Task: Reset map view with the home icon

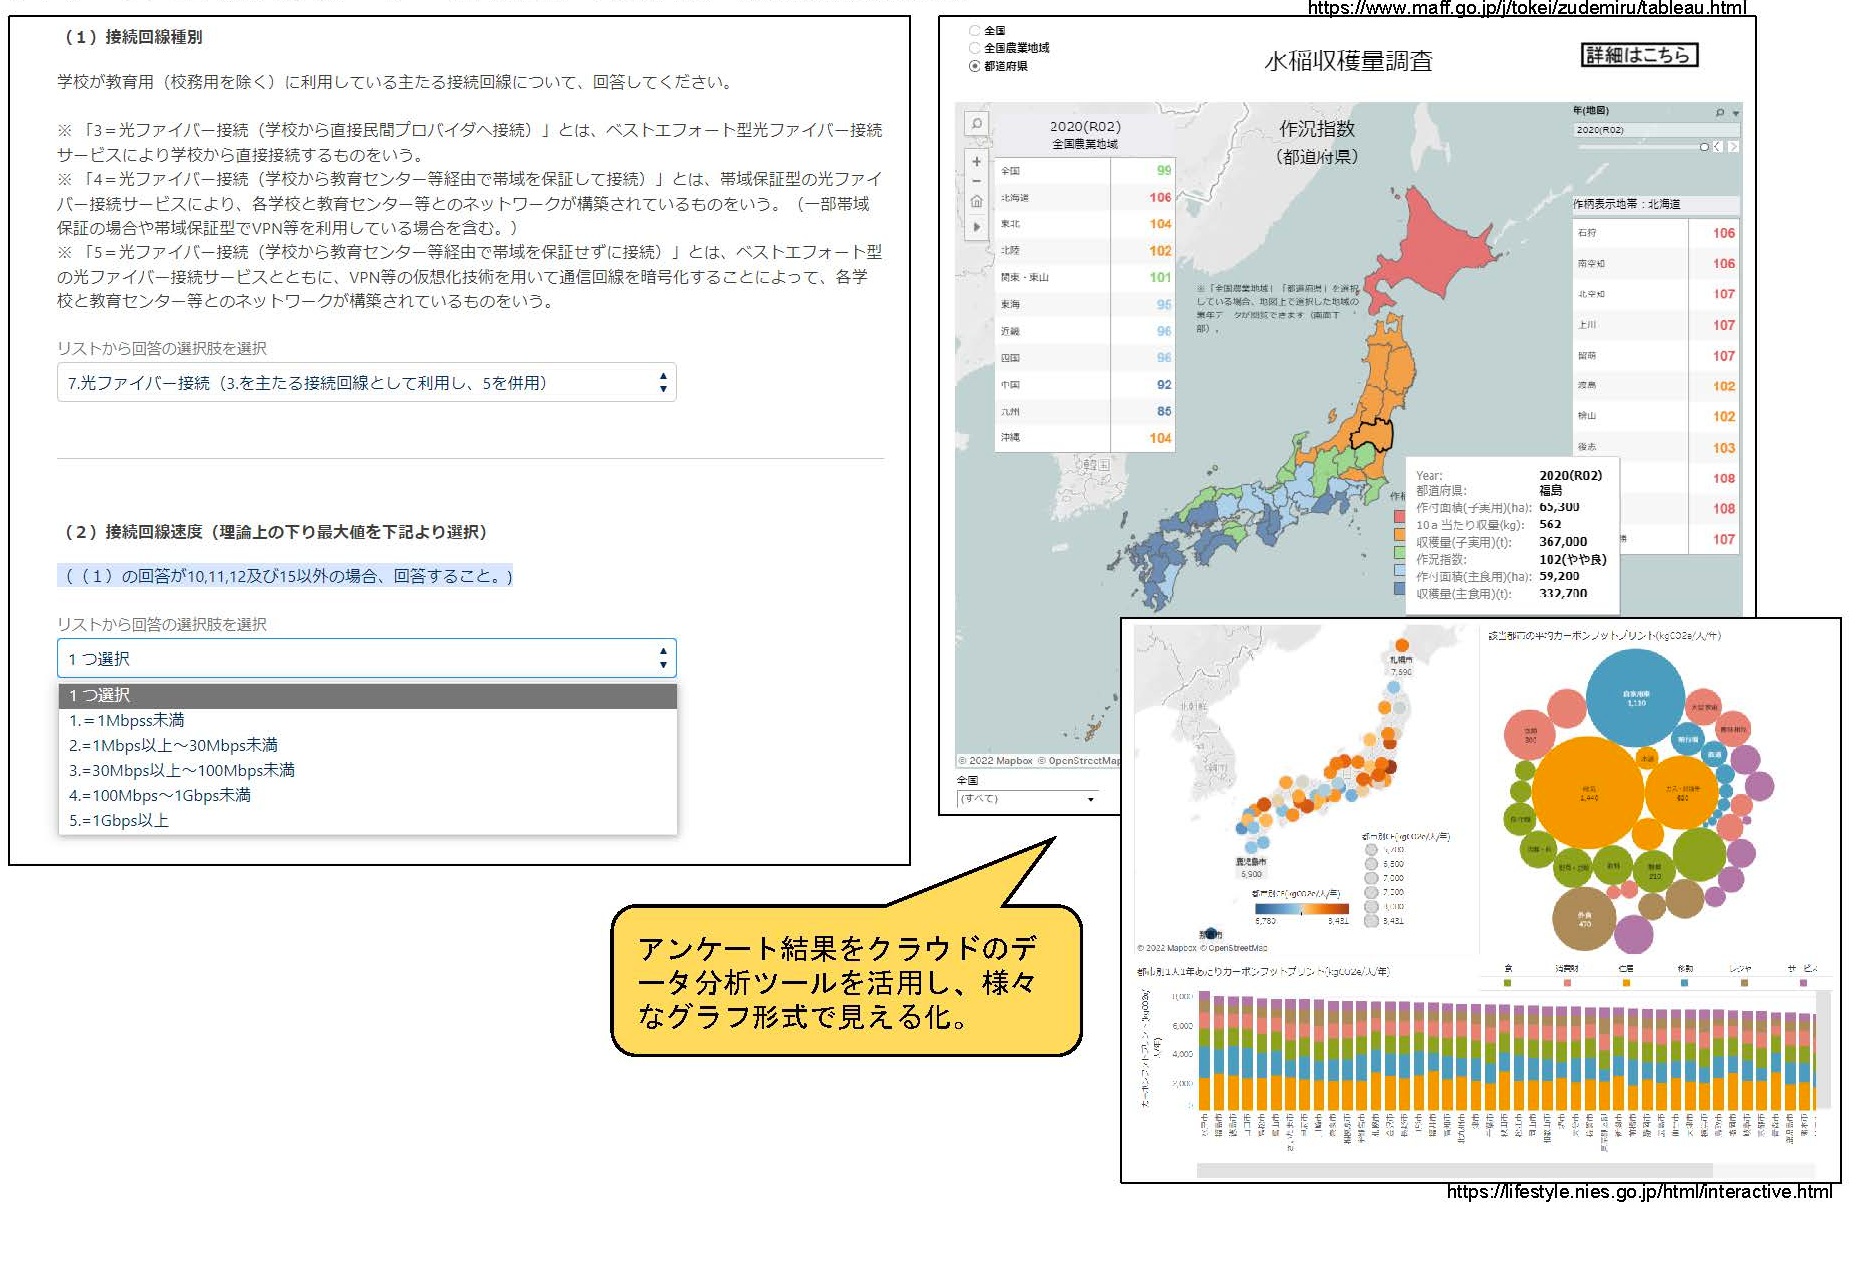Action: (976, 202)
